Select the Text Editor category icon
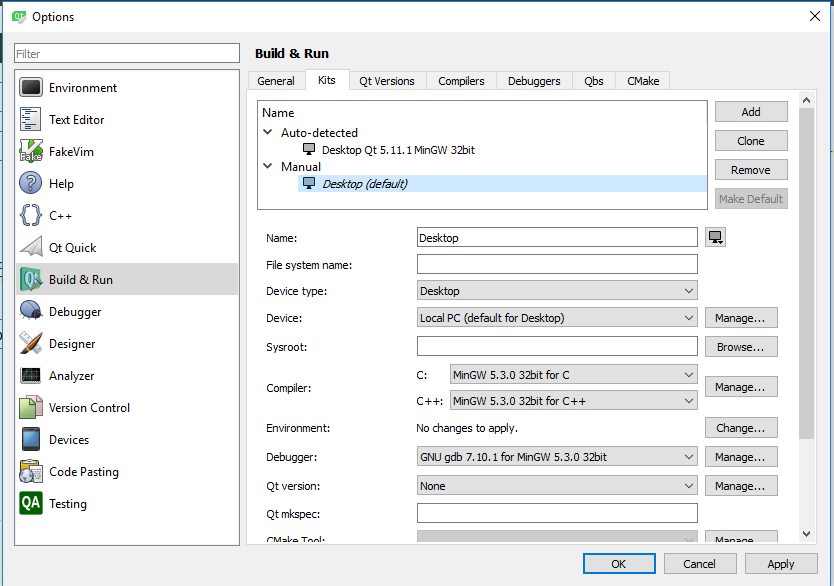Image resolution: width=834 pixels, height=586 pixels. [31, 120]
